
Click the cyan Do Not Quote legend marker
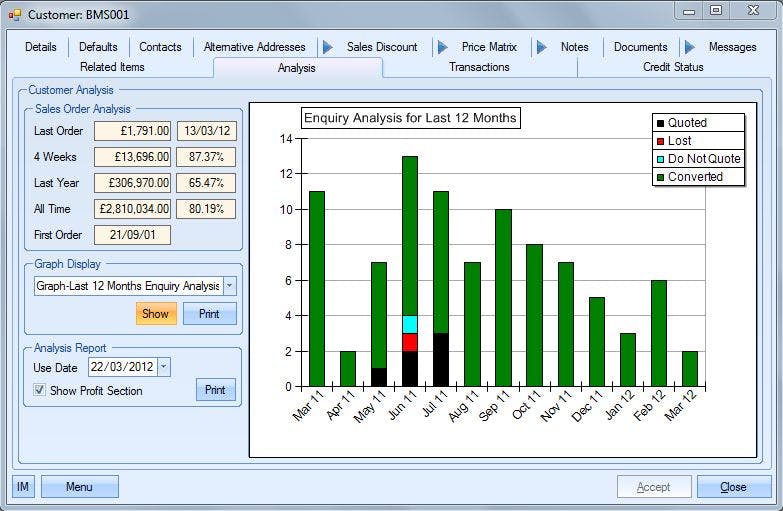tap(660, 159)
